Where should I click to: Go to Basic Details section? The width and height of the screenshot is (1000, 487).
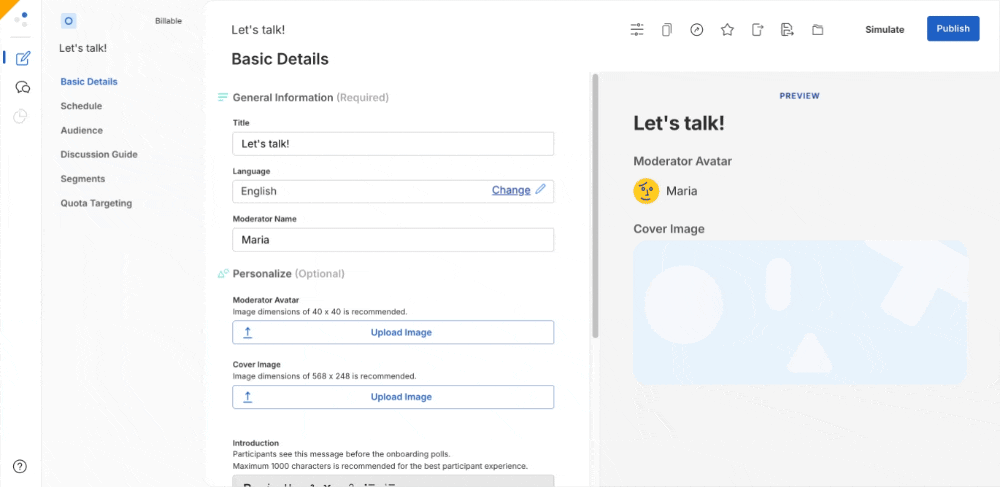pyautogui.click(x=89, y=82)
